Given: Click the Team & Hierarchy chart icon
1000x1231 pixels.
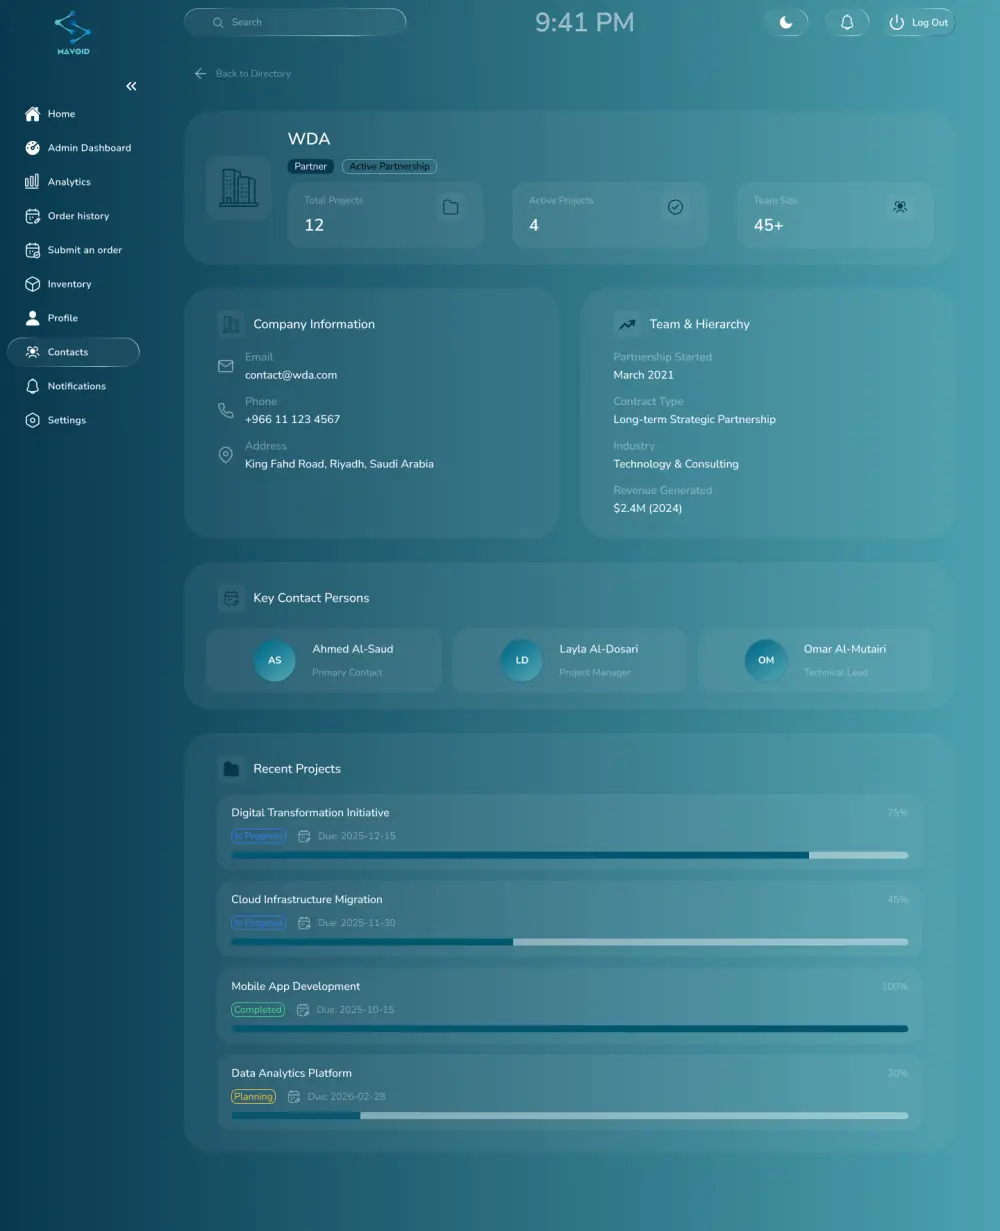Looking at the screenshot, I should 626,324.
